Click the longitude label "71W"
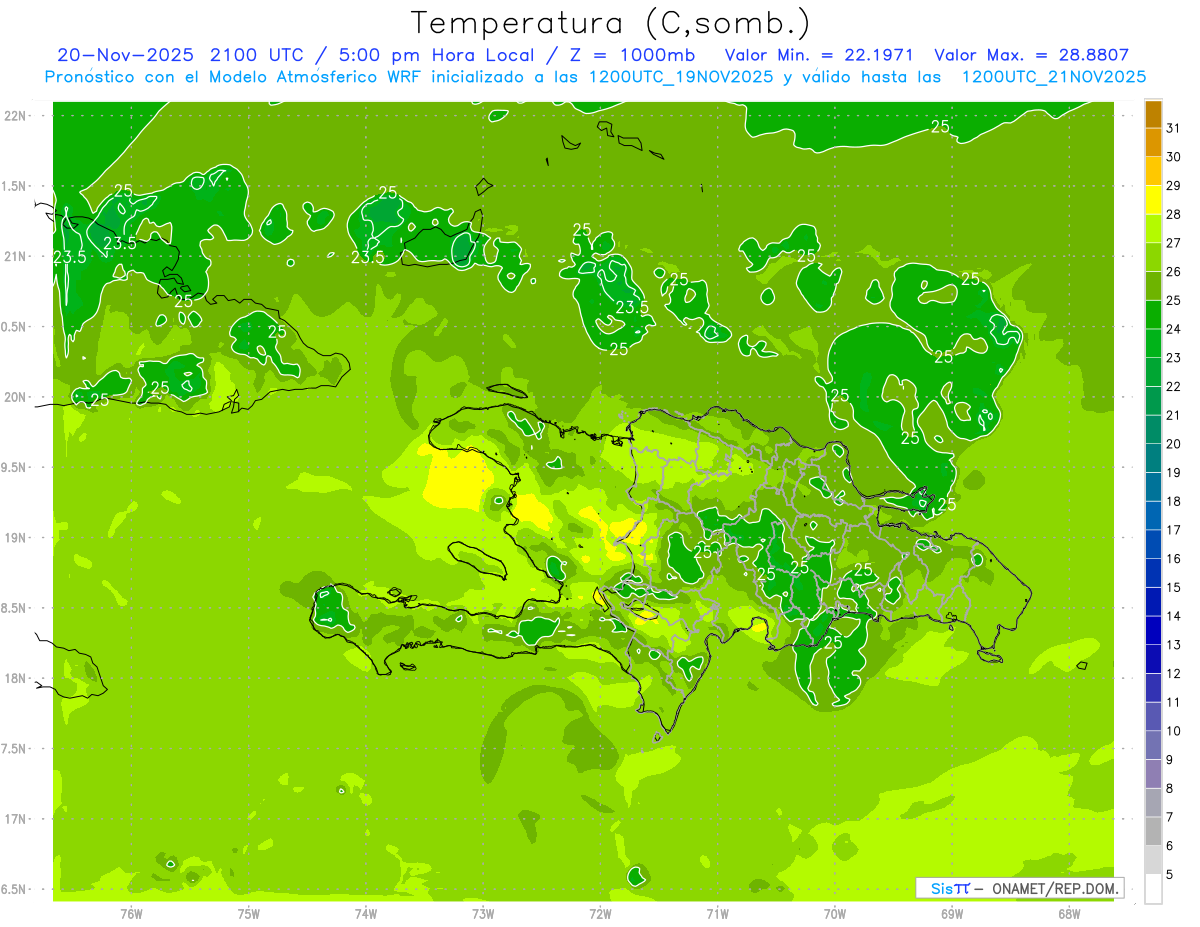 [717, 913]
